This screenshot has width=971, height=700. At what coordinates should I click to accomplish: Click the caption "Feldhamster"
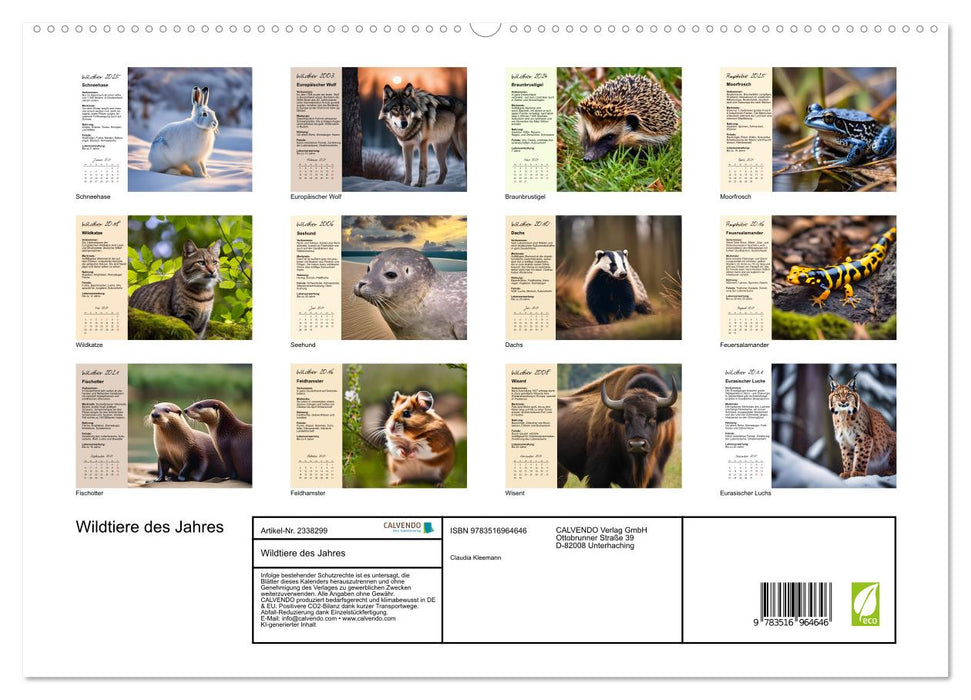pos(308,493)
